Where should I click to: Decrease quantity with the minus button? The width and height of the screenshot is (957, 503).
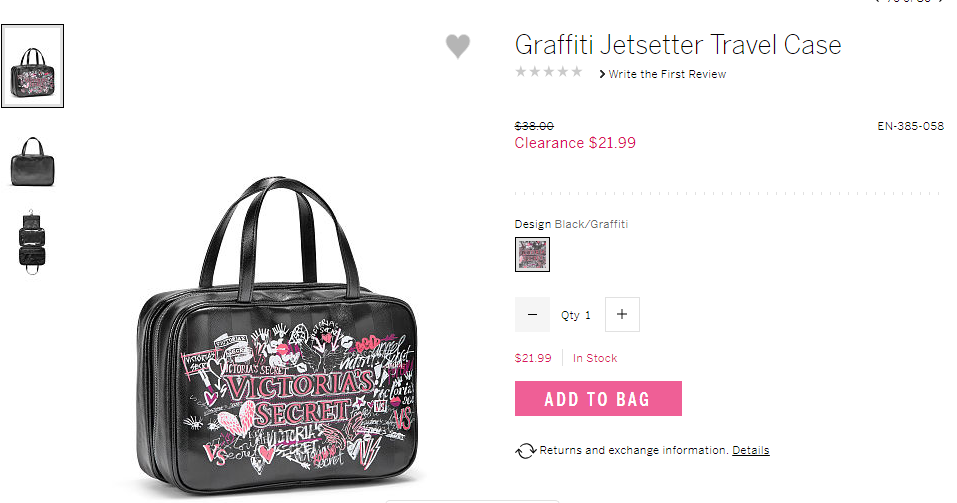click(532, 314)
